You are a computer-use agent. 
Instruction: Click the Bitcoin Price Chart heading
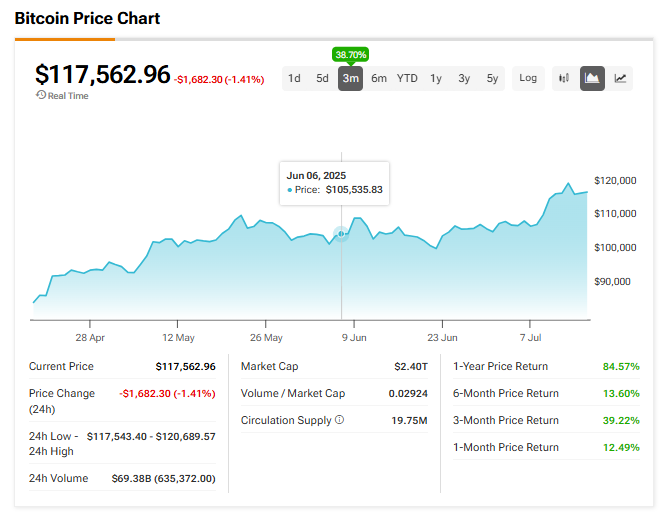coord(88,19)
